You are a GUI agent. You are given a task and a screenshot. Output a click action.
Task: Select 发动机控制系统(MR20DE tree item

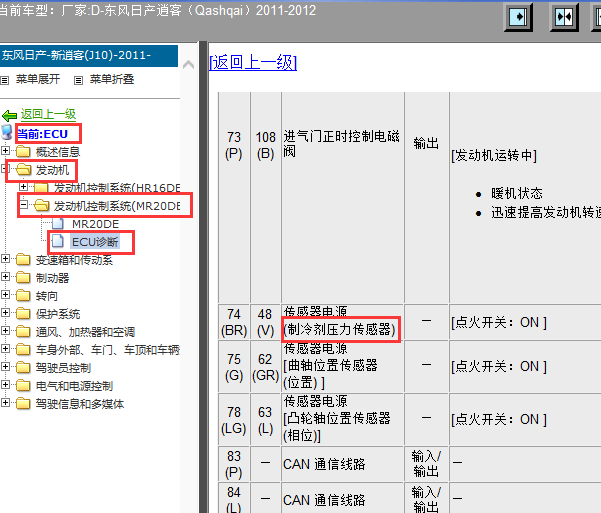click(x=117, y=206)
